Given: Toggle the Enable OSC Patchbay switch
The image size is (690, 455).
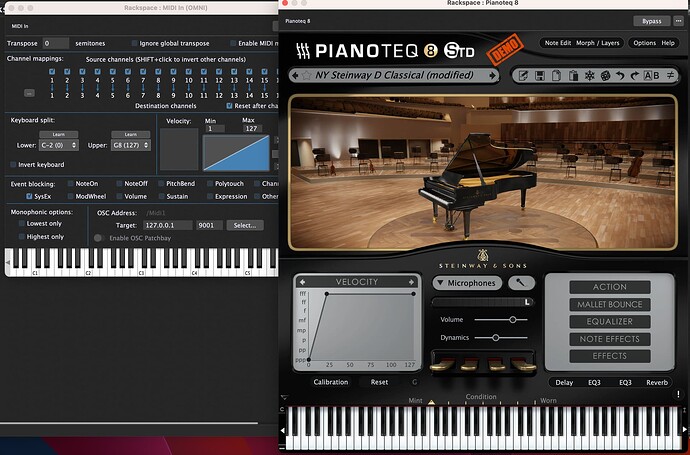Looking at the screenshot, I should pyautogui.click(x=99, y=238).
